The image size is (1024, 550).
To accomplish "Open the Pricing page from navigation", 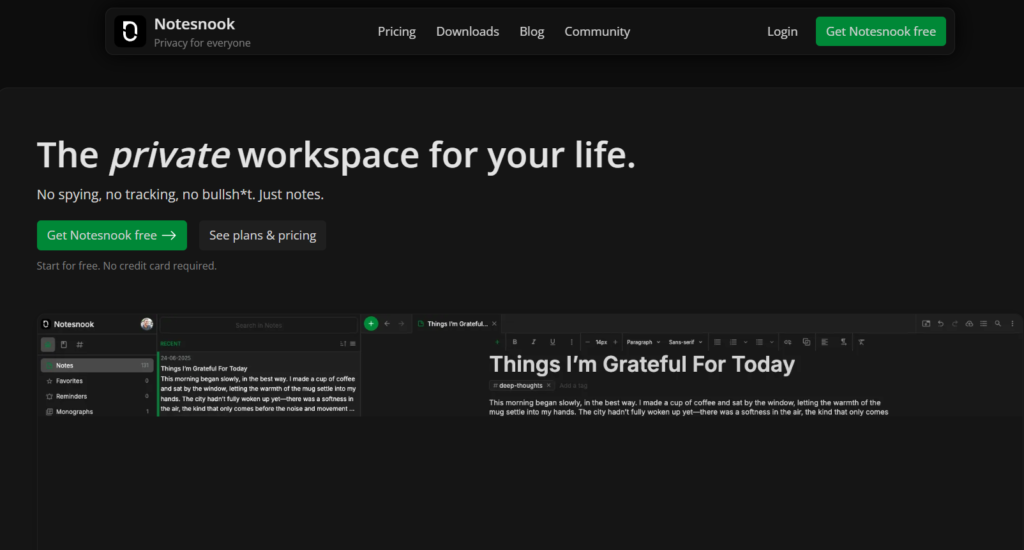I will (396, 32).
